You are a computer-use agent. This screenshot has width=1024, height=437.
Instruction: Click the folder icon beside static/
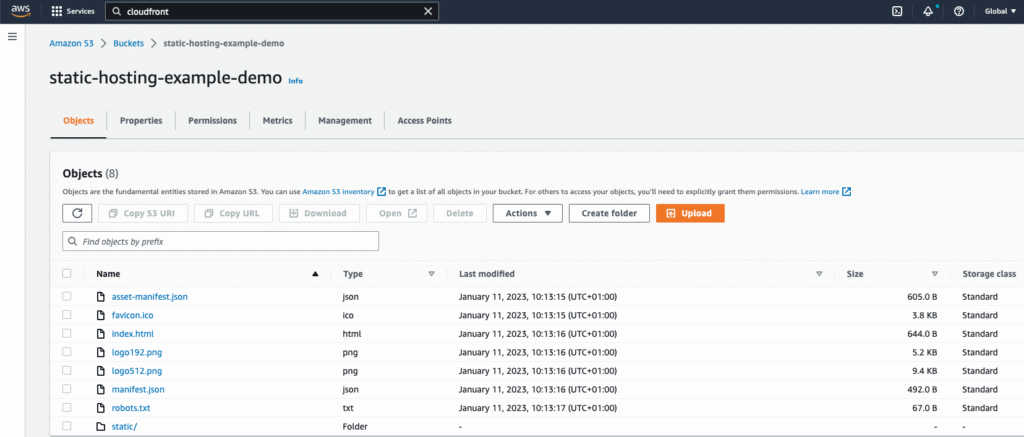[101, 427]
